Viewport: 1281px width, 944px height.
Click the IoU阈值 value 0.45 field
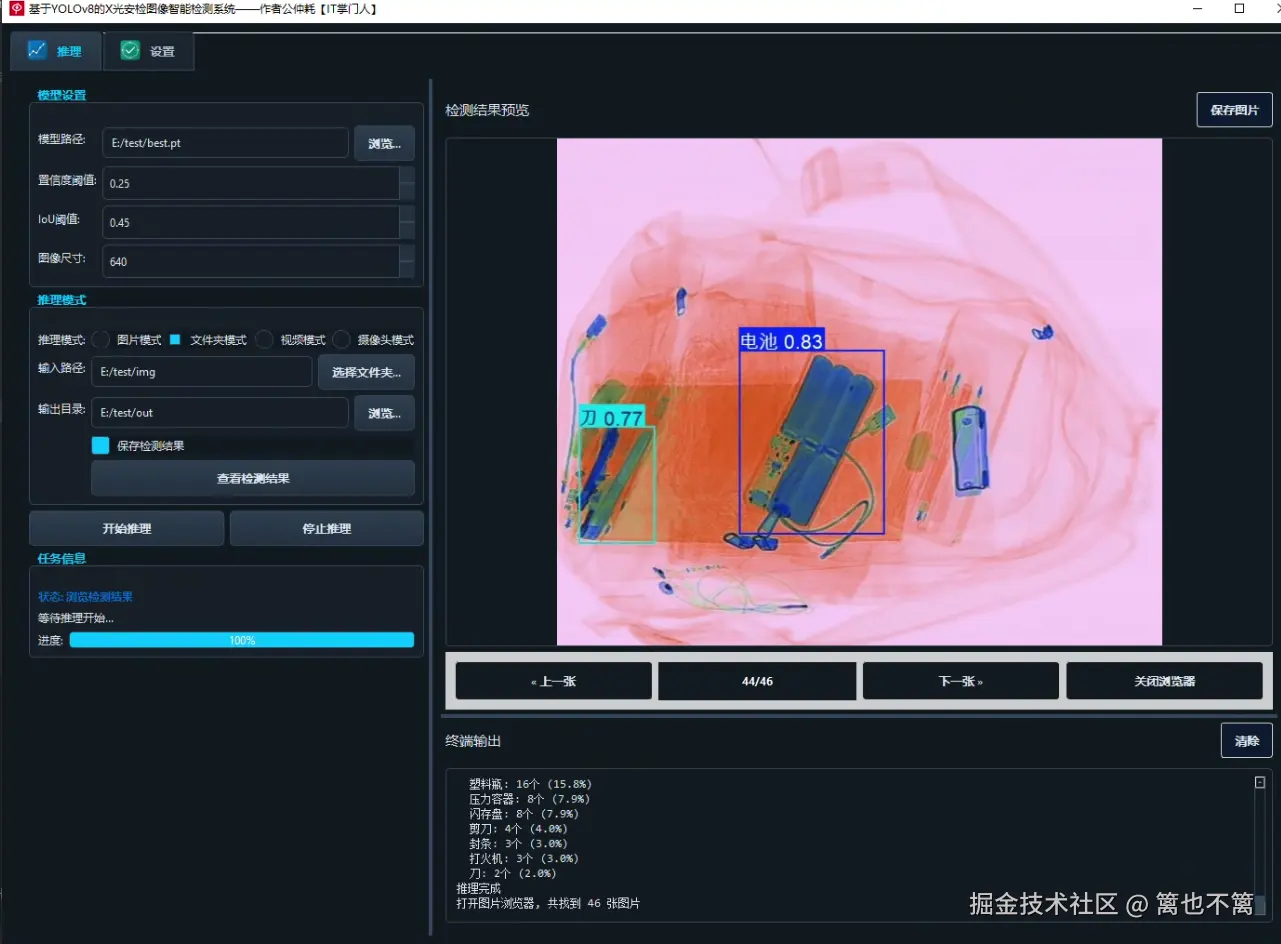(x=250, y=222)
